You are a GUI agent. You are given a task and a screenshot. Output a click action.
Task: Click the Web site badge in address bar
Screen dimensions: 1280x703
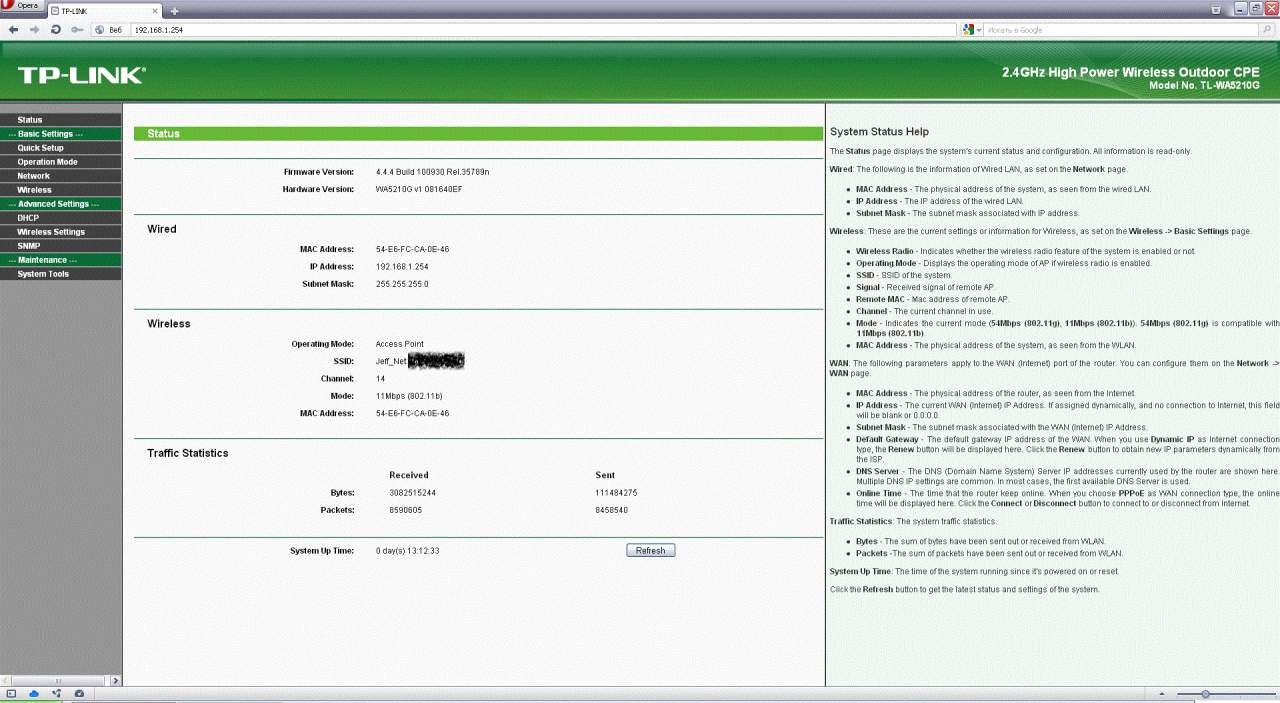(x=108, y=30)
